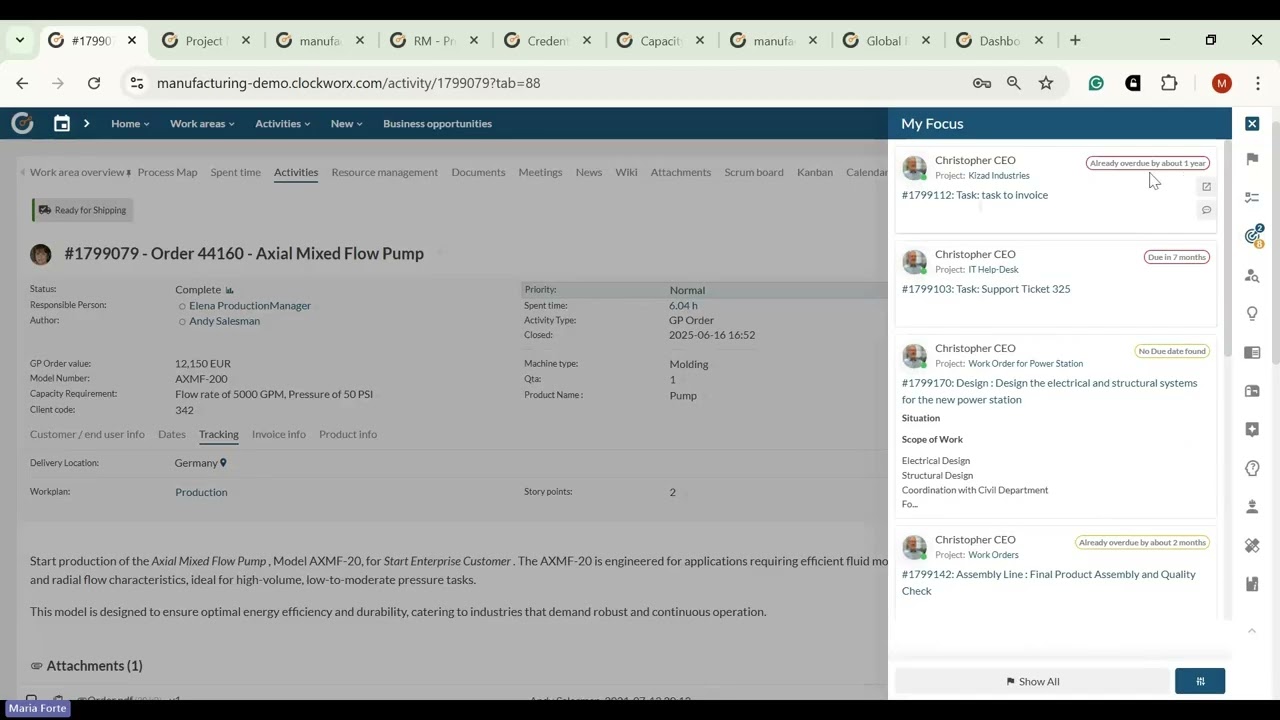Click the browser back arrow
The width and height of the screenshot is (1280, 720).
tap(22, 83)
